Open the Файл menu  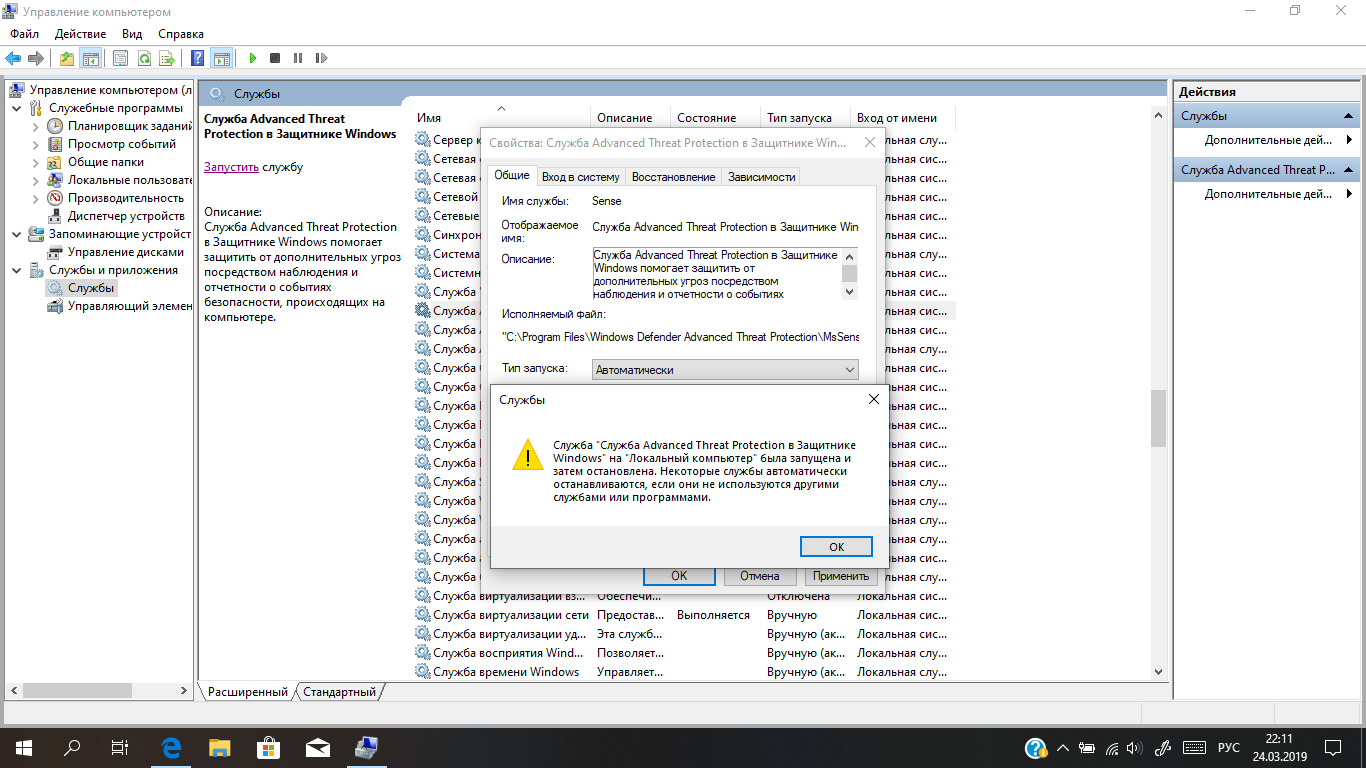point(24,34)
